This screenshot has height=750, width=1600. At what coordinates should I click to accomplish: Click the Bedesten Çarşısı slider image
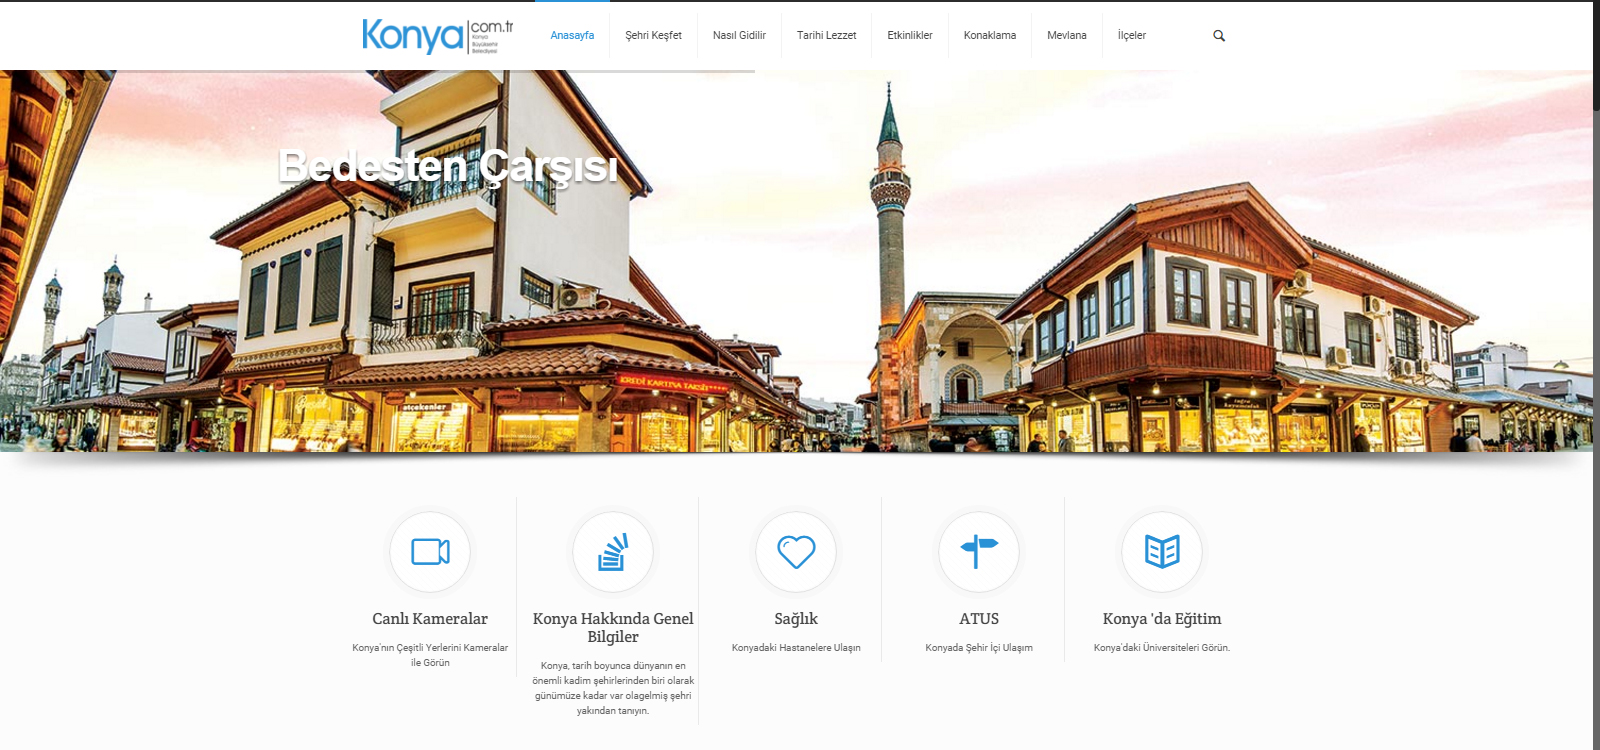click(x=800, y=300)
